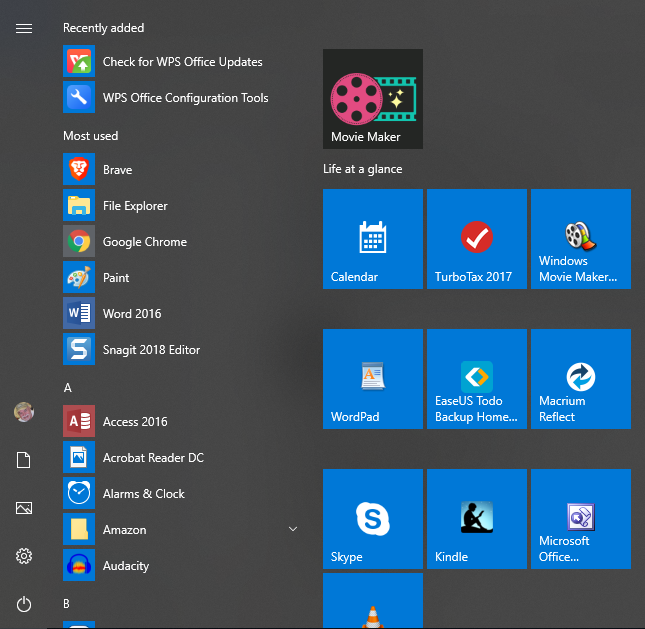Open Paint palette icon
Screen dimensions: 645x629
click(79, 277)
